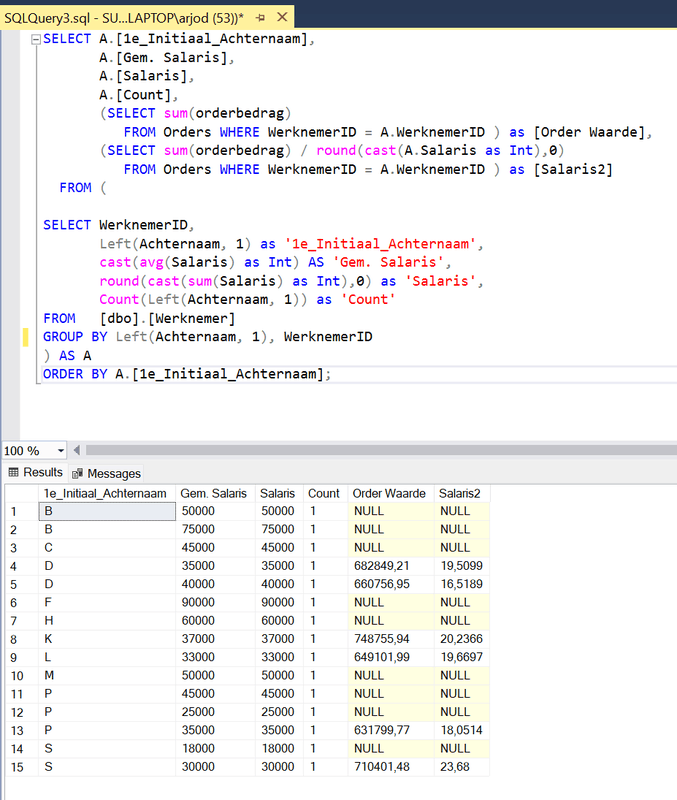Place cursor on GROUP BY line in editor
The width and height of the screenshot is (677, 800).
(x=207, y=337)
